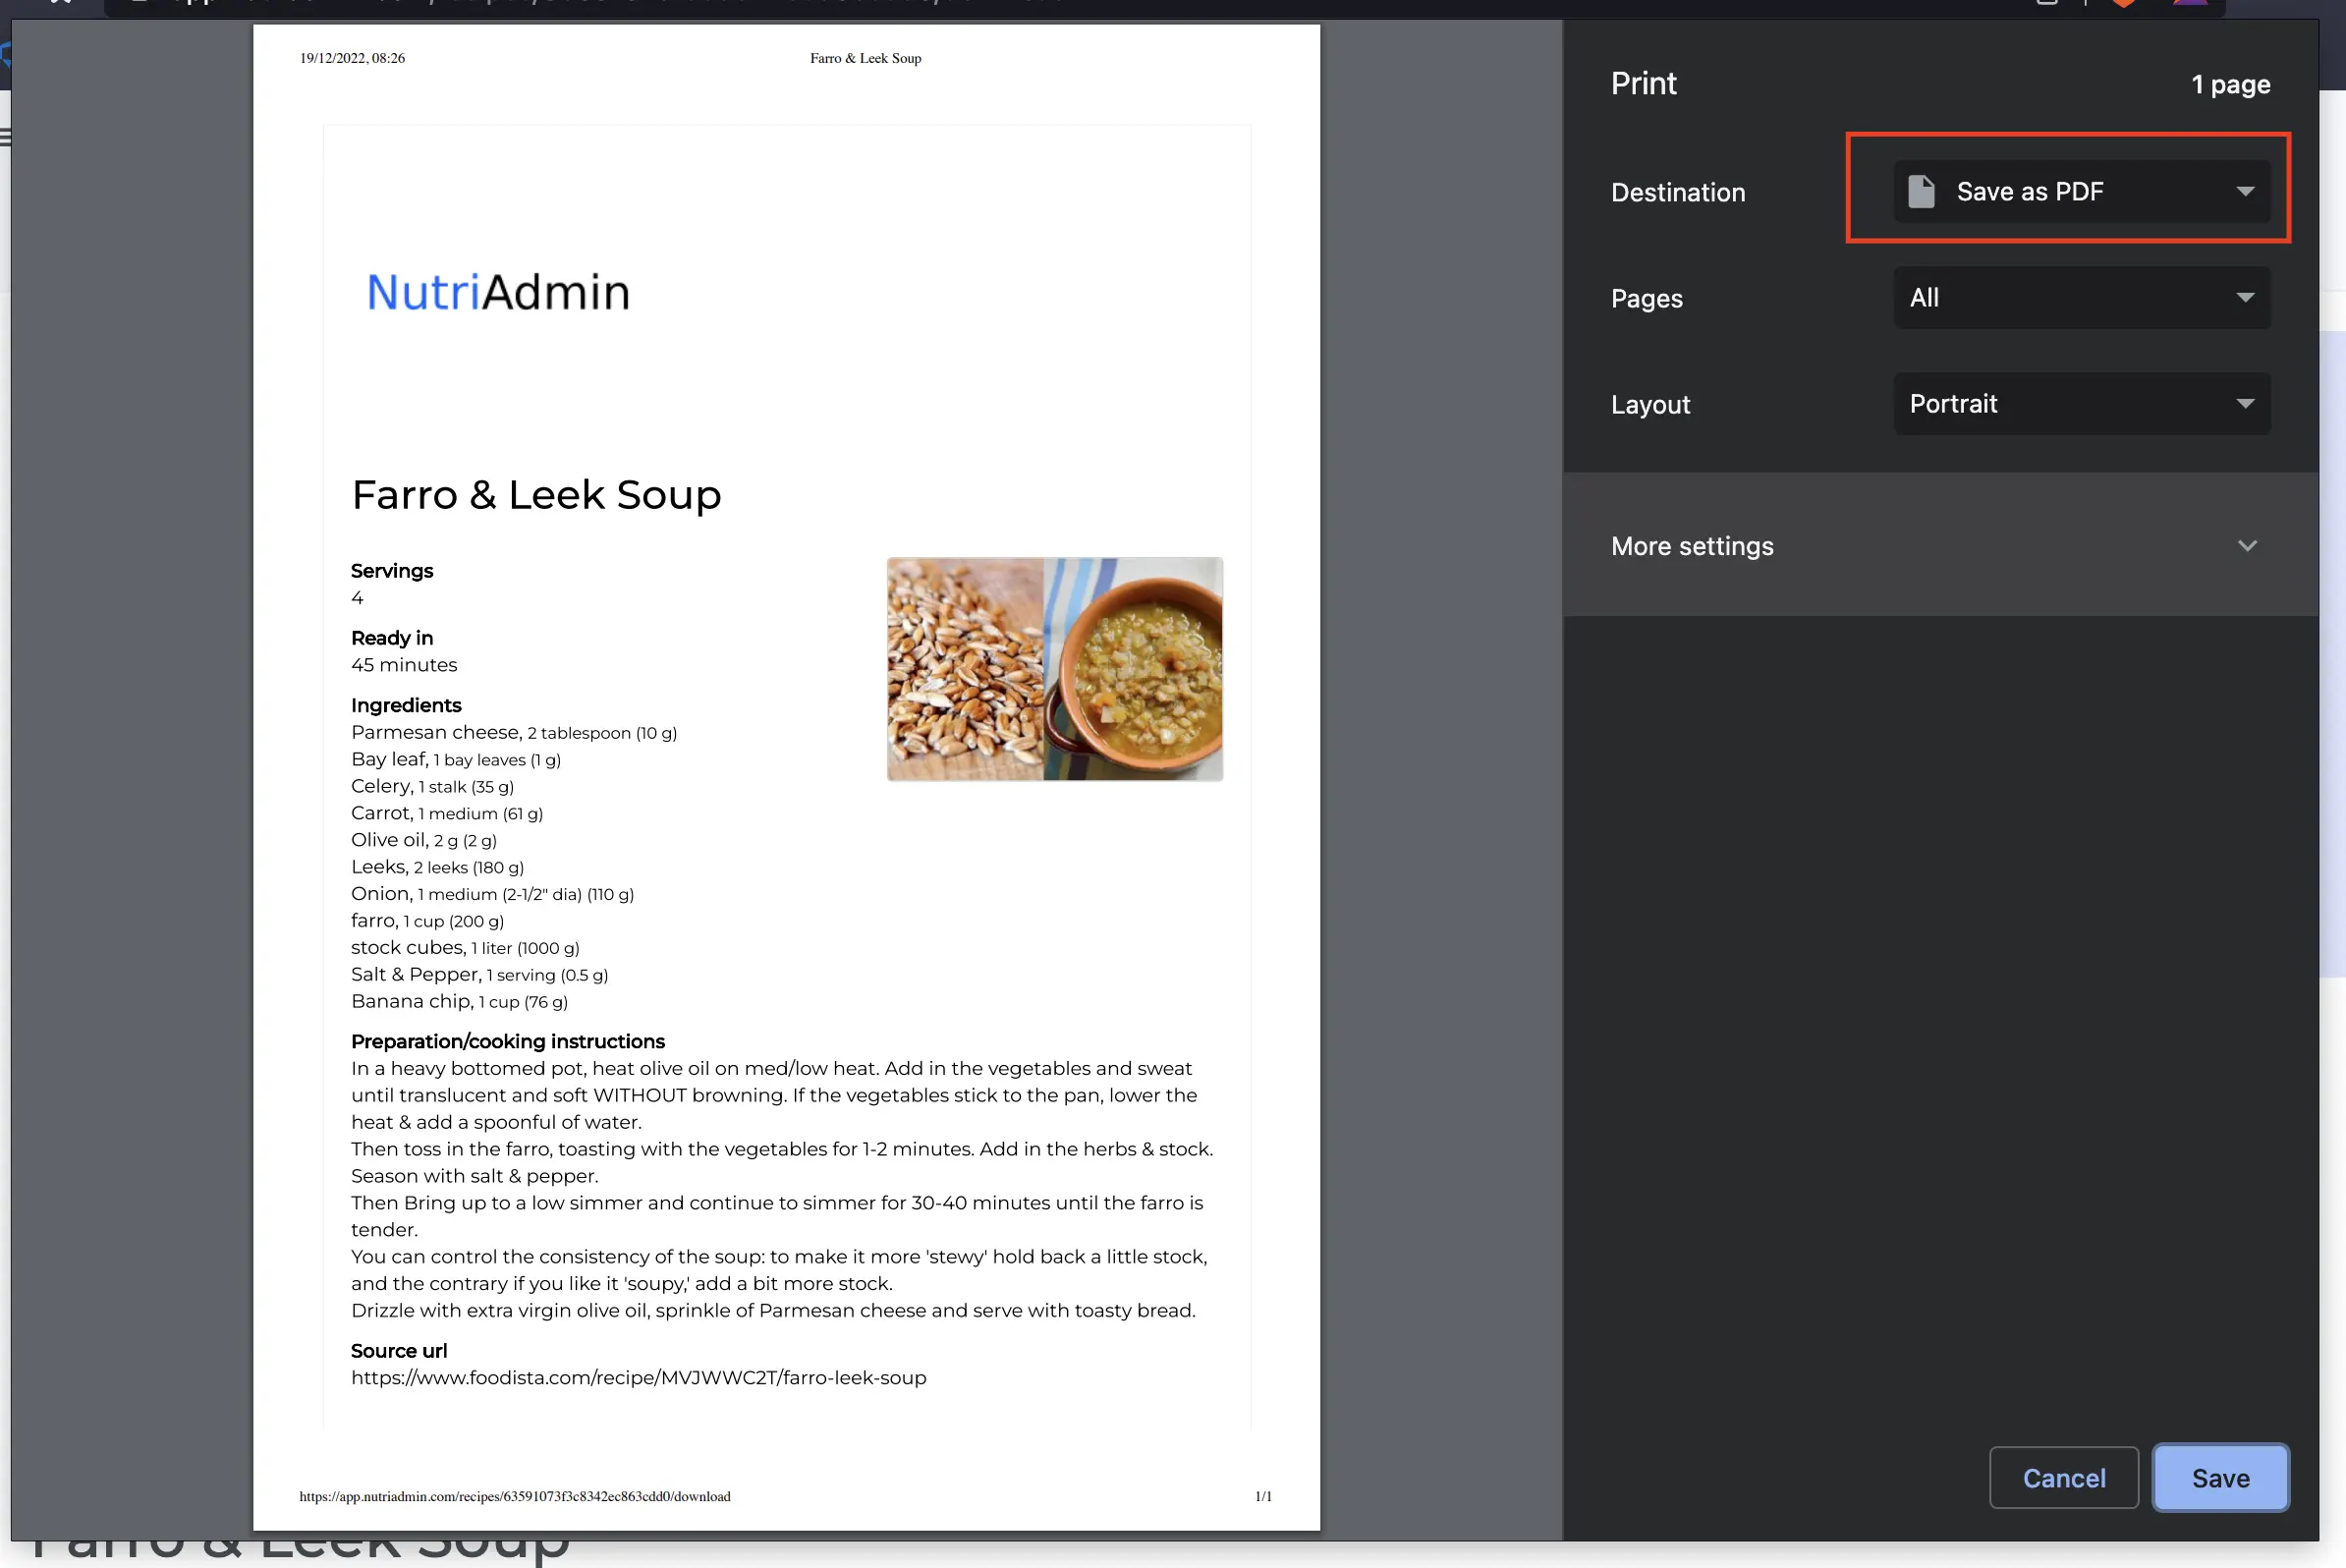
Task: Click the Destination dropdown arrow
Action: click(2245, 191)
